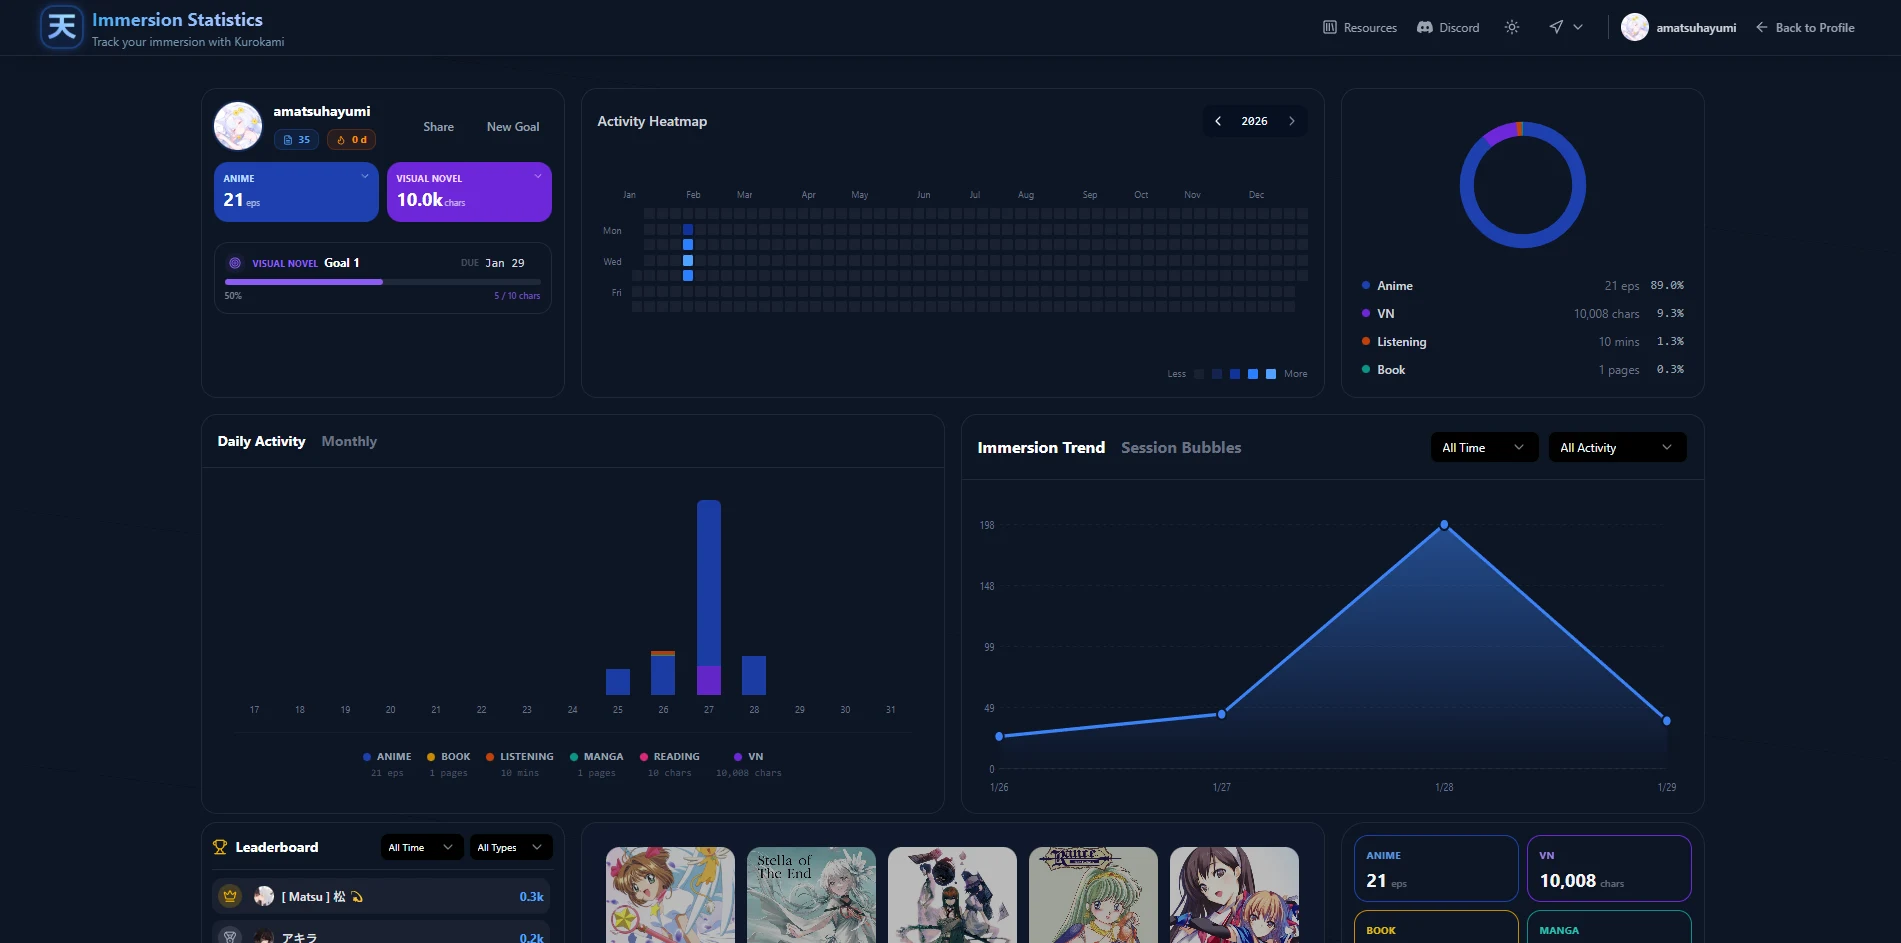Viewport: 1901px width, 943px height.
Task: Open [ Matsu ] 松 leaderboard entry
Action: (381, 896)
